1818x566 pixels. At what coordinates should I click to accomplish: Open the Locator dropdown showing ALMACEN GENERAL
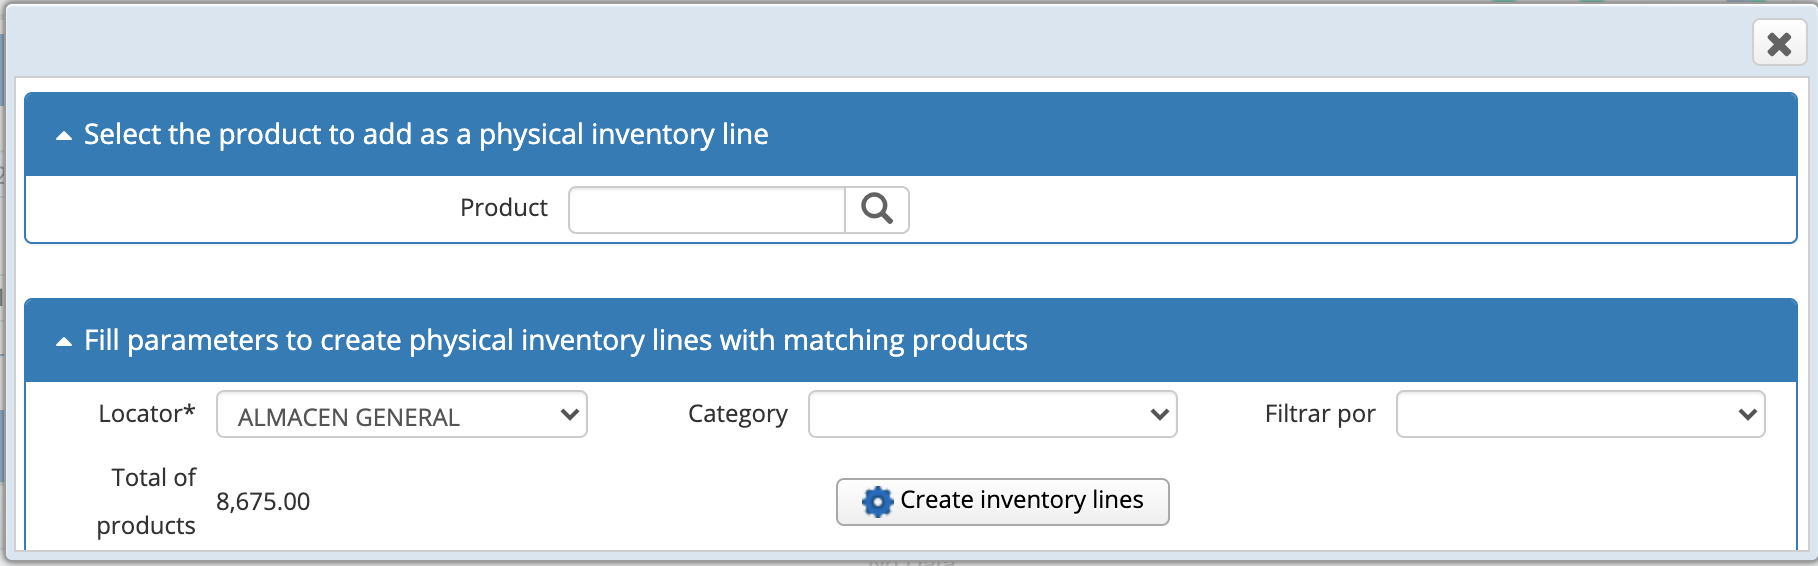pos(402,414)
